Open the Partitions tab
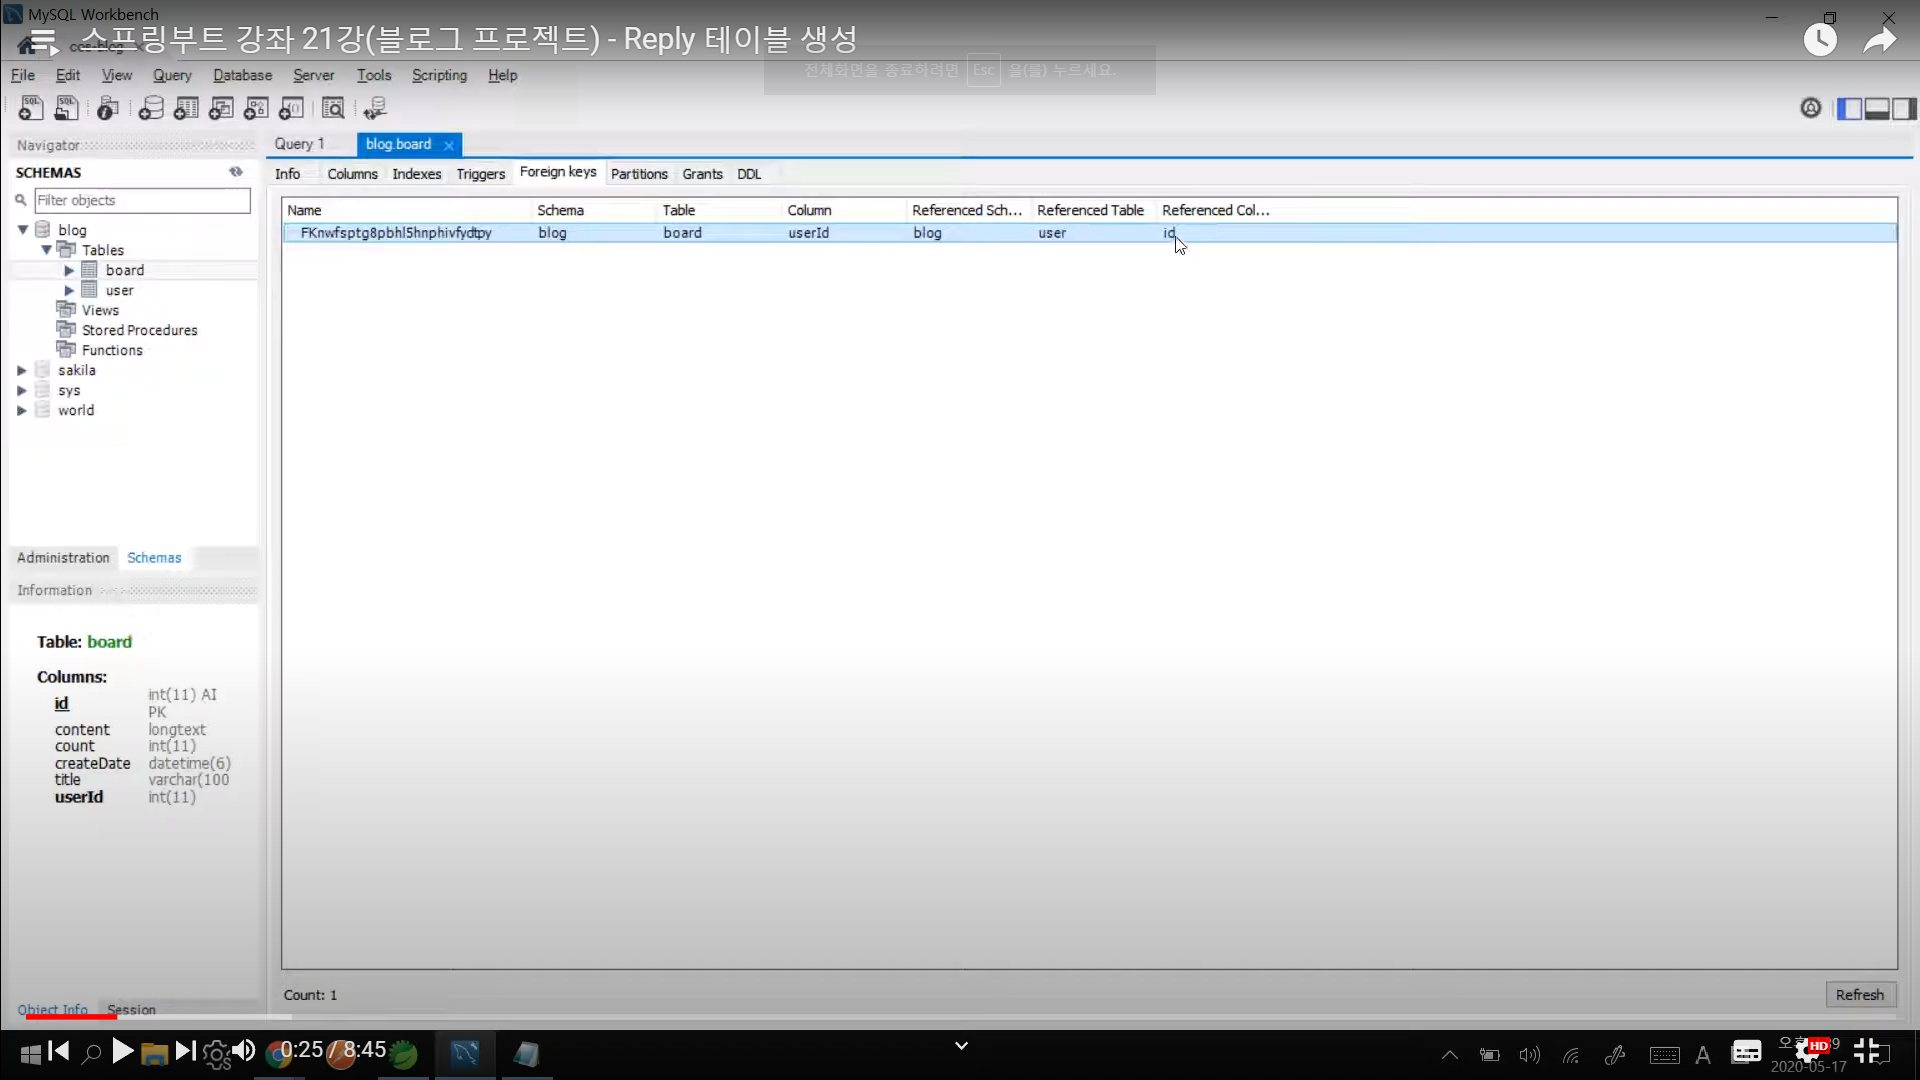The height and width of the screenshot is (1080, 1920). tap(639, 174)
